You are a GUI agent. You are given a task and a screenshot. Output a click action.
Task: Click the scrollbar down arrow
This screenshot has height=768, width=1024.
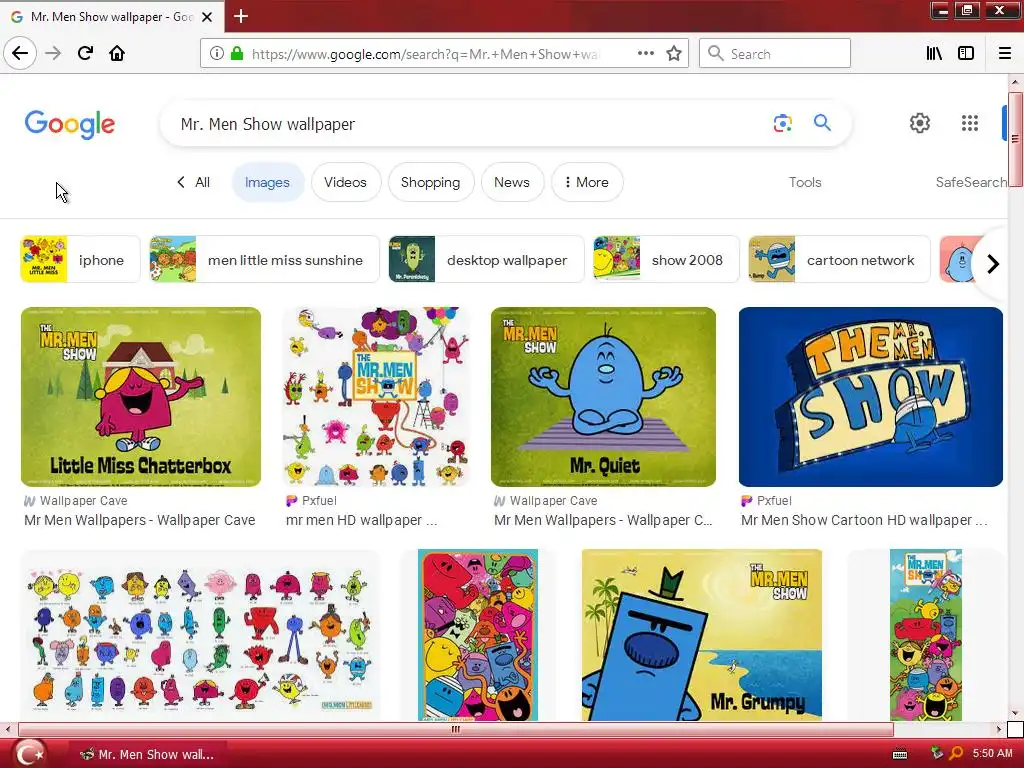pos(1015,714)
